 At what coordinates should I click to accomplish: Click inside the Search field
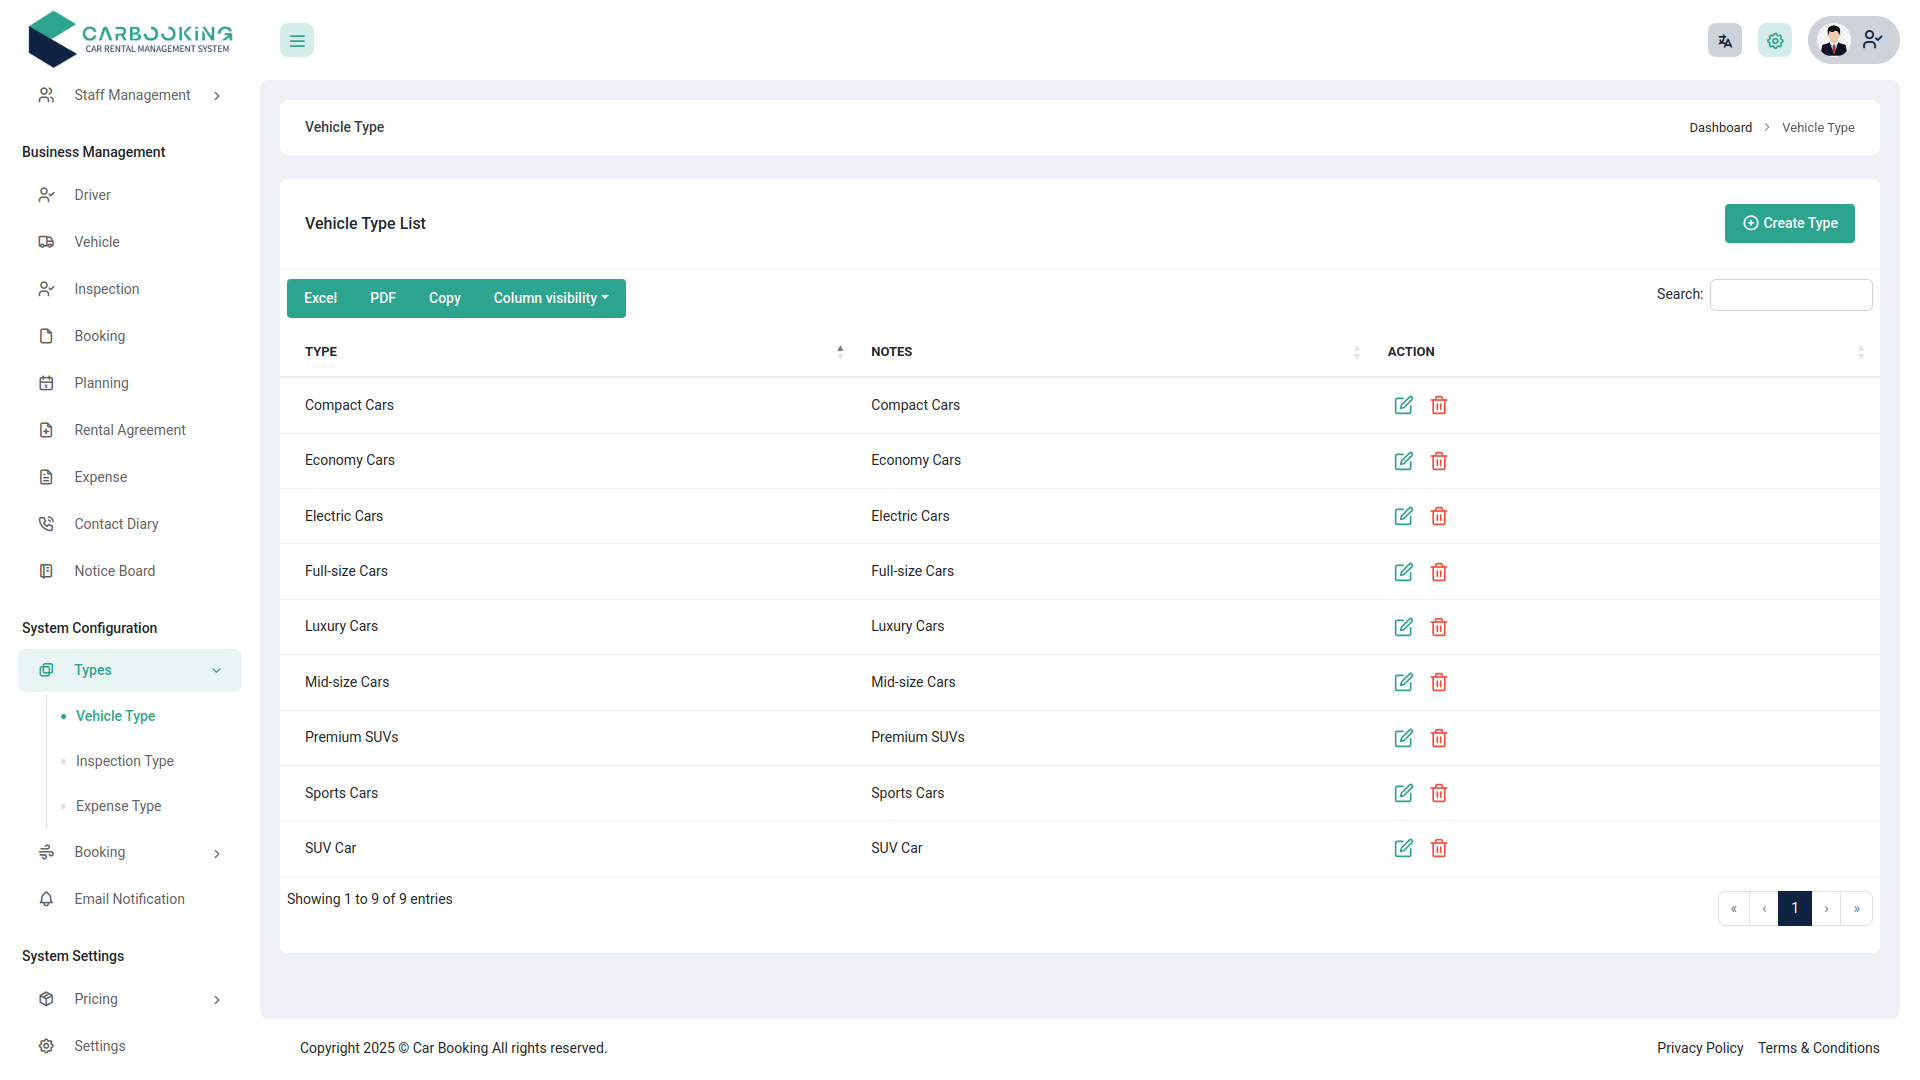coord(1790,294)
